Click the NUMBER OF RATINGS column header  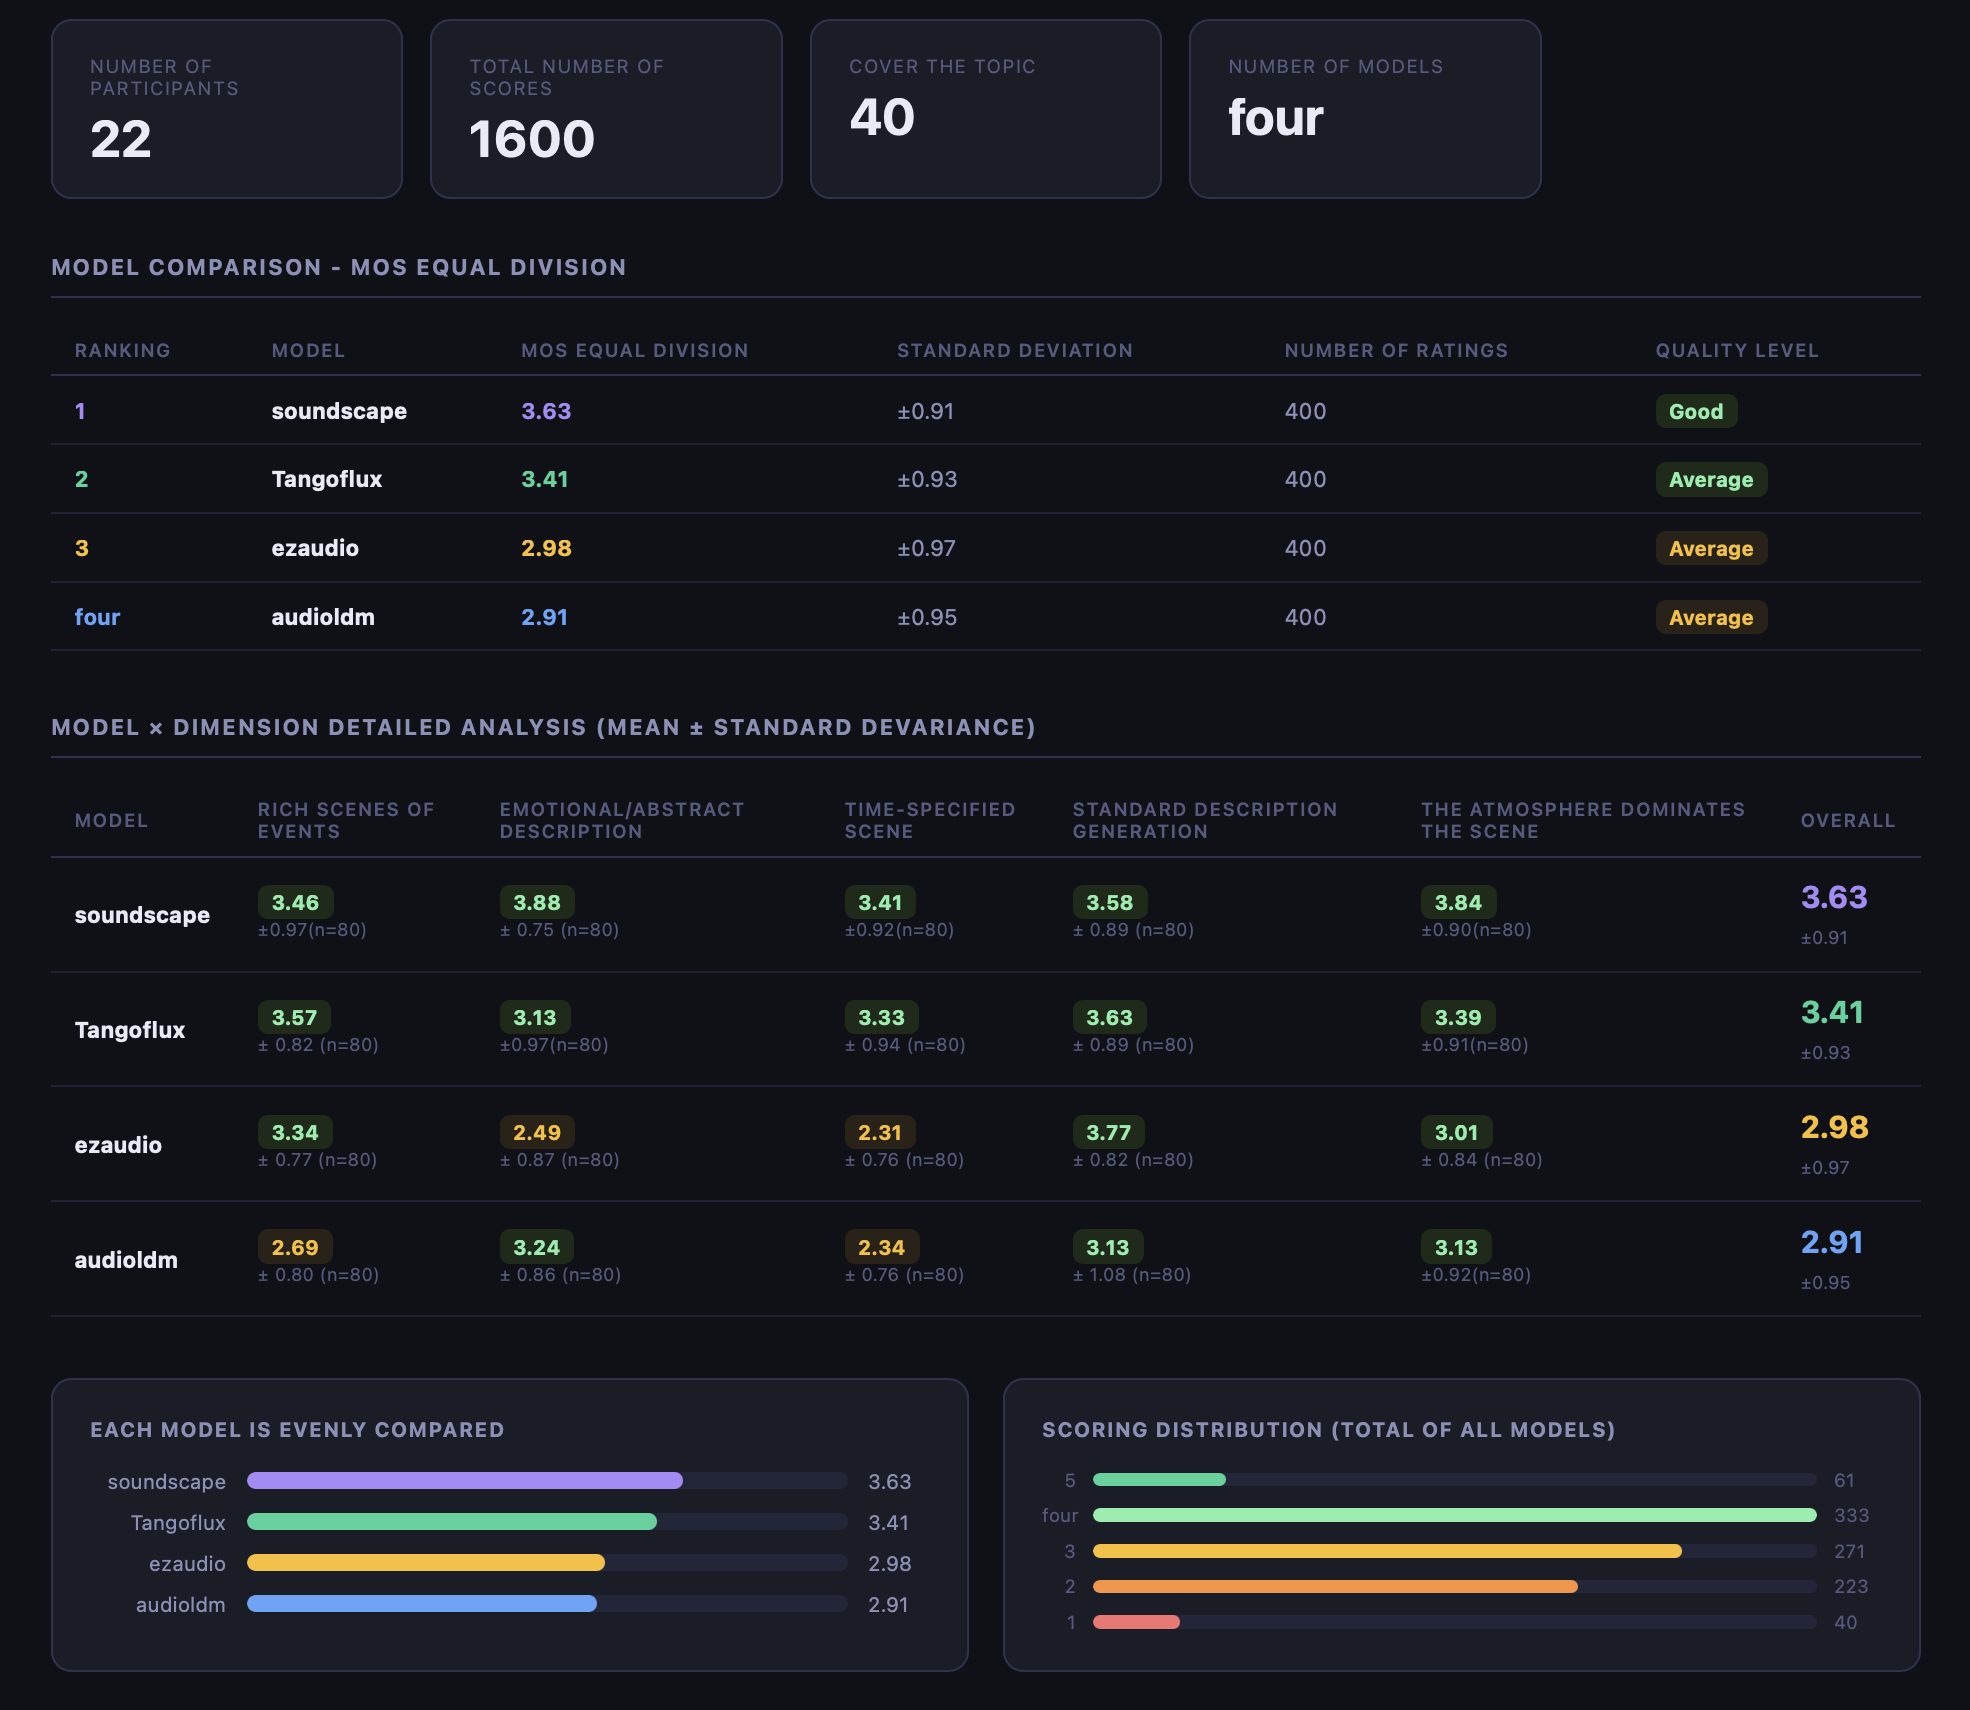pyautogui.click(x=1396, y=350)
